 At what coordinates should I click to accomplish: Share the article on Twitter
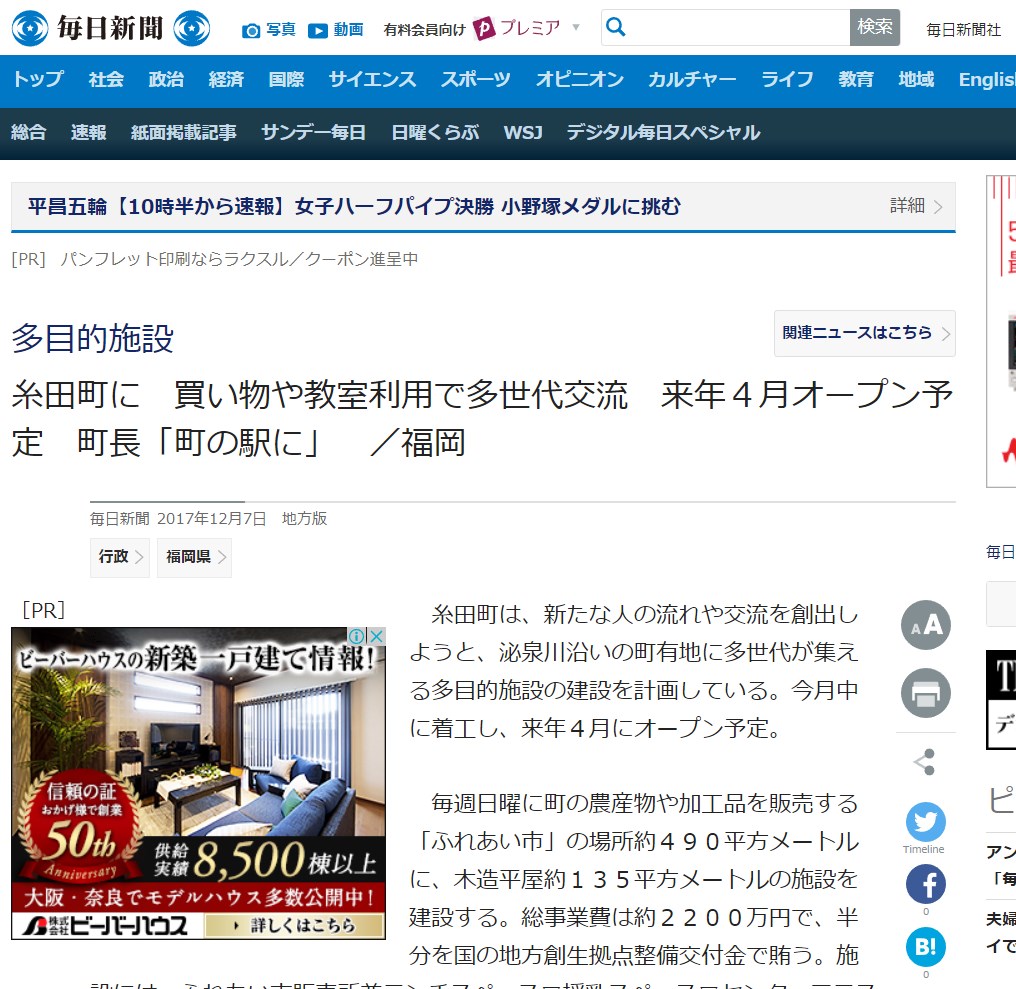(x=925, y=822)
